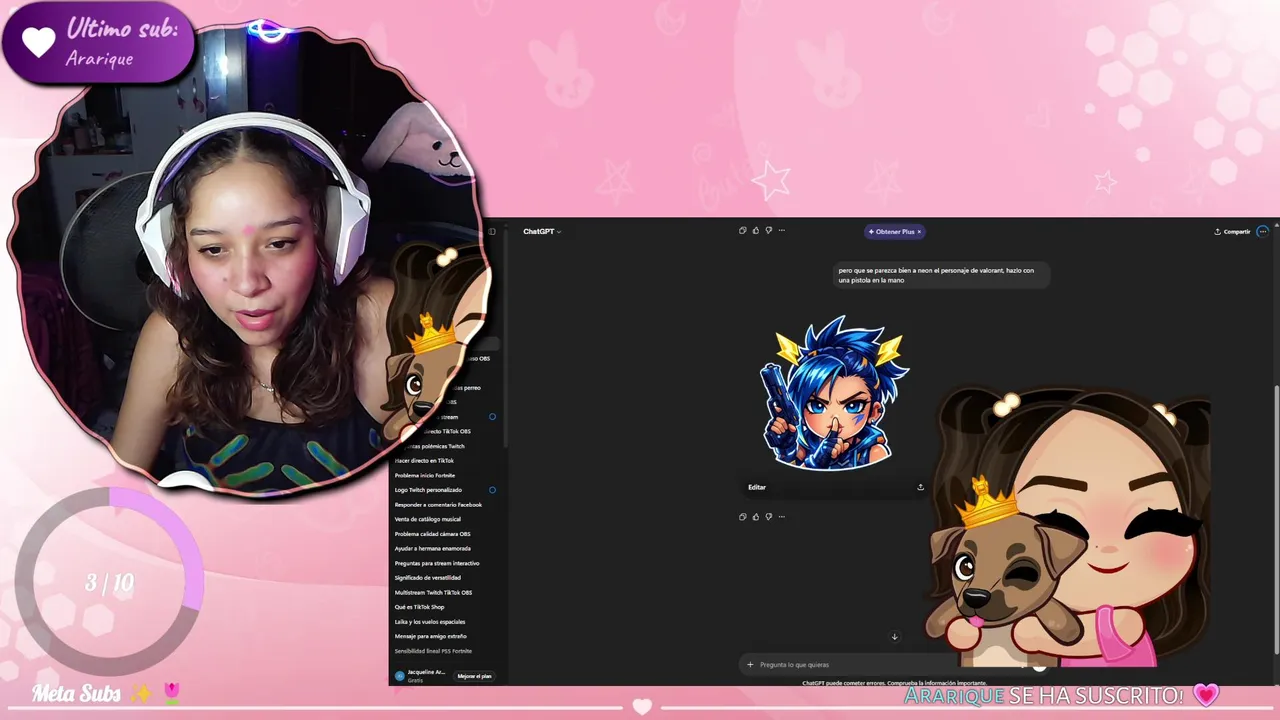Like the image response with thumbs up
This screenshot has width=1280, height=720.
pos(755,516)
